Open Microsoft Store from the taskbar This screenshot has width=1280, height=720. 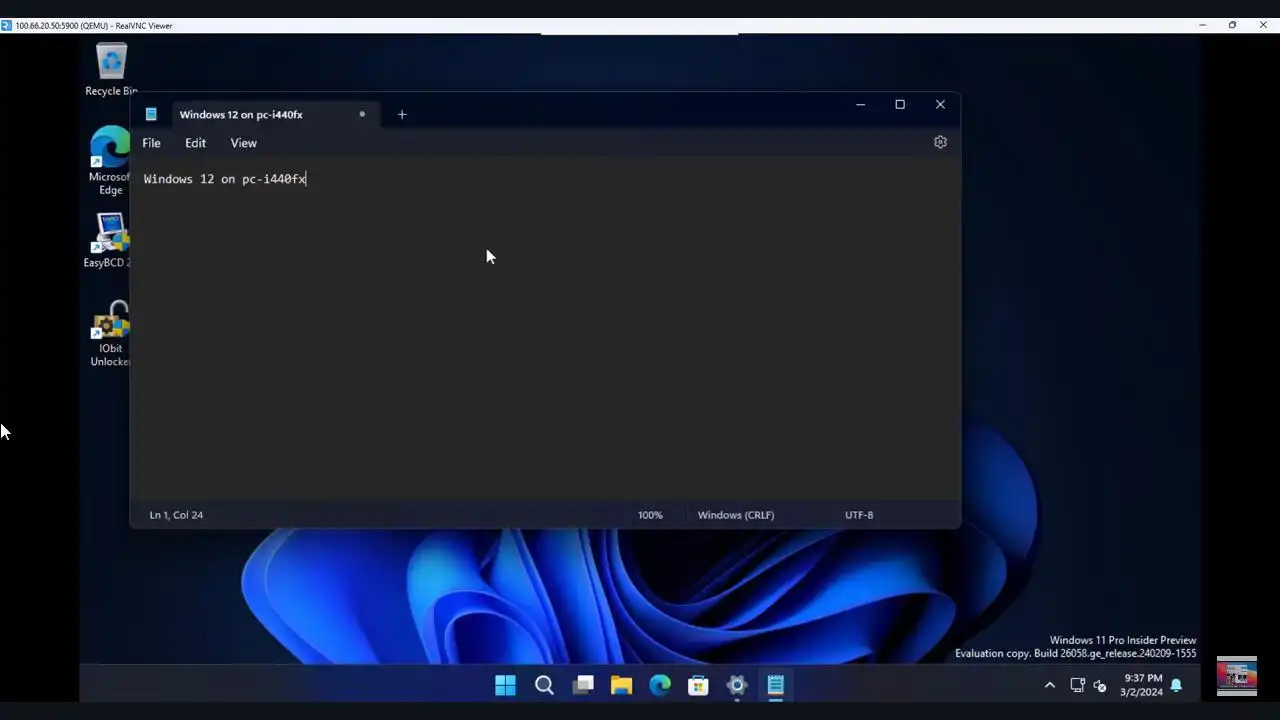tap(698, 685)
